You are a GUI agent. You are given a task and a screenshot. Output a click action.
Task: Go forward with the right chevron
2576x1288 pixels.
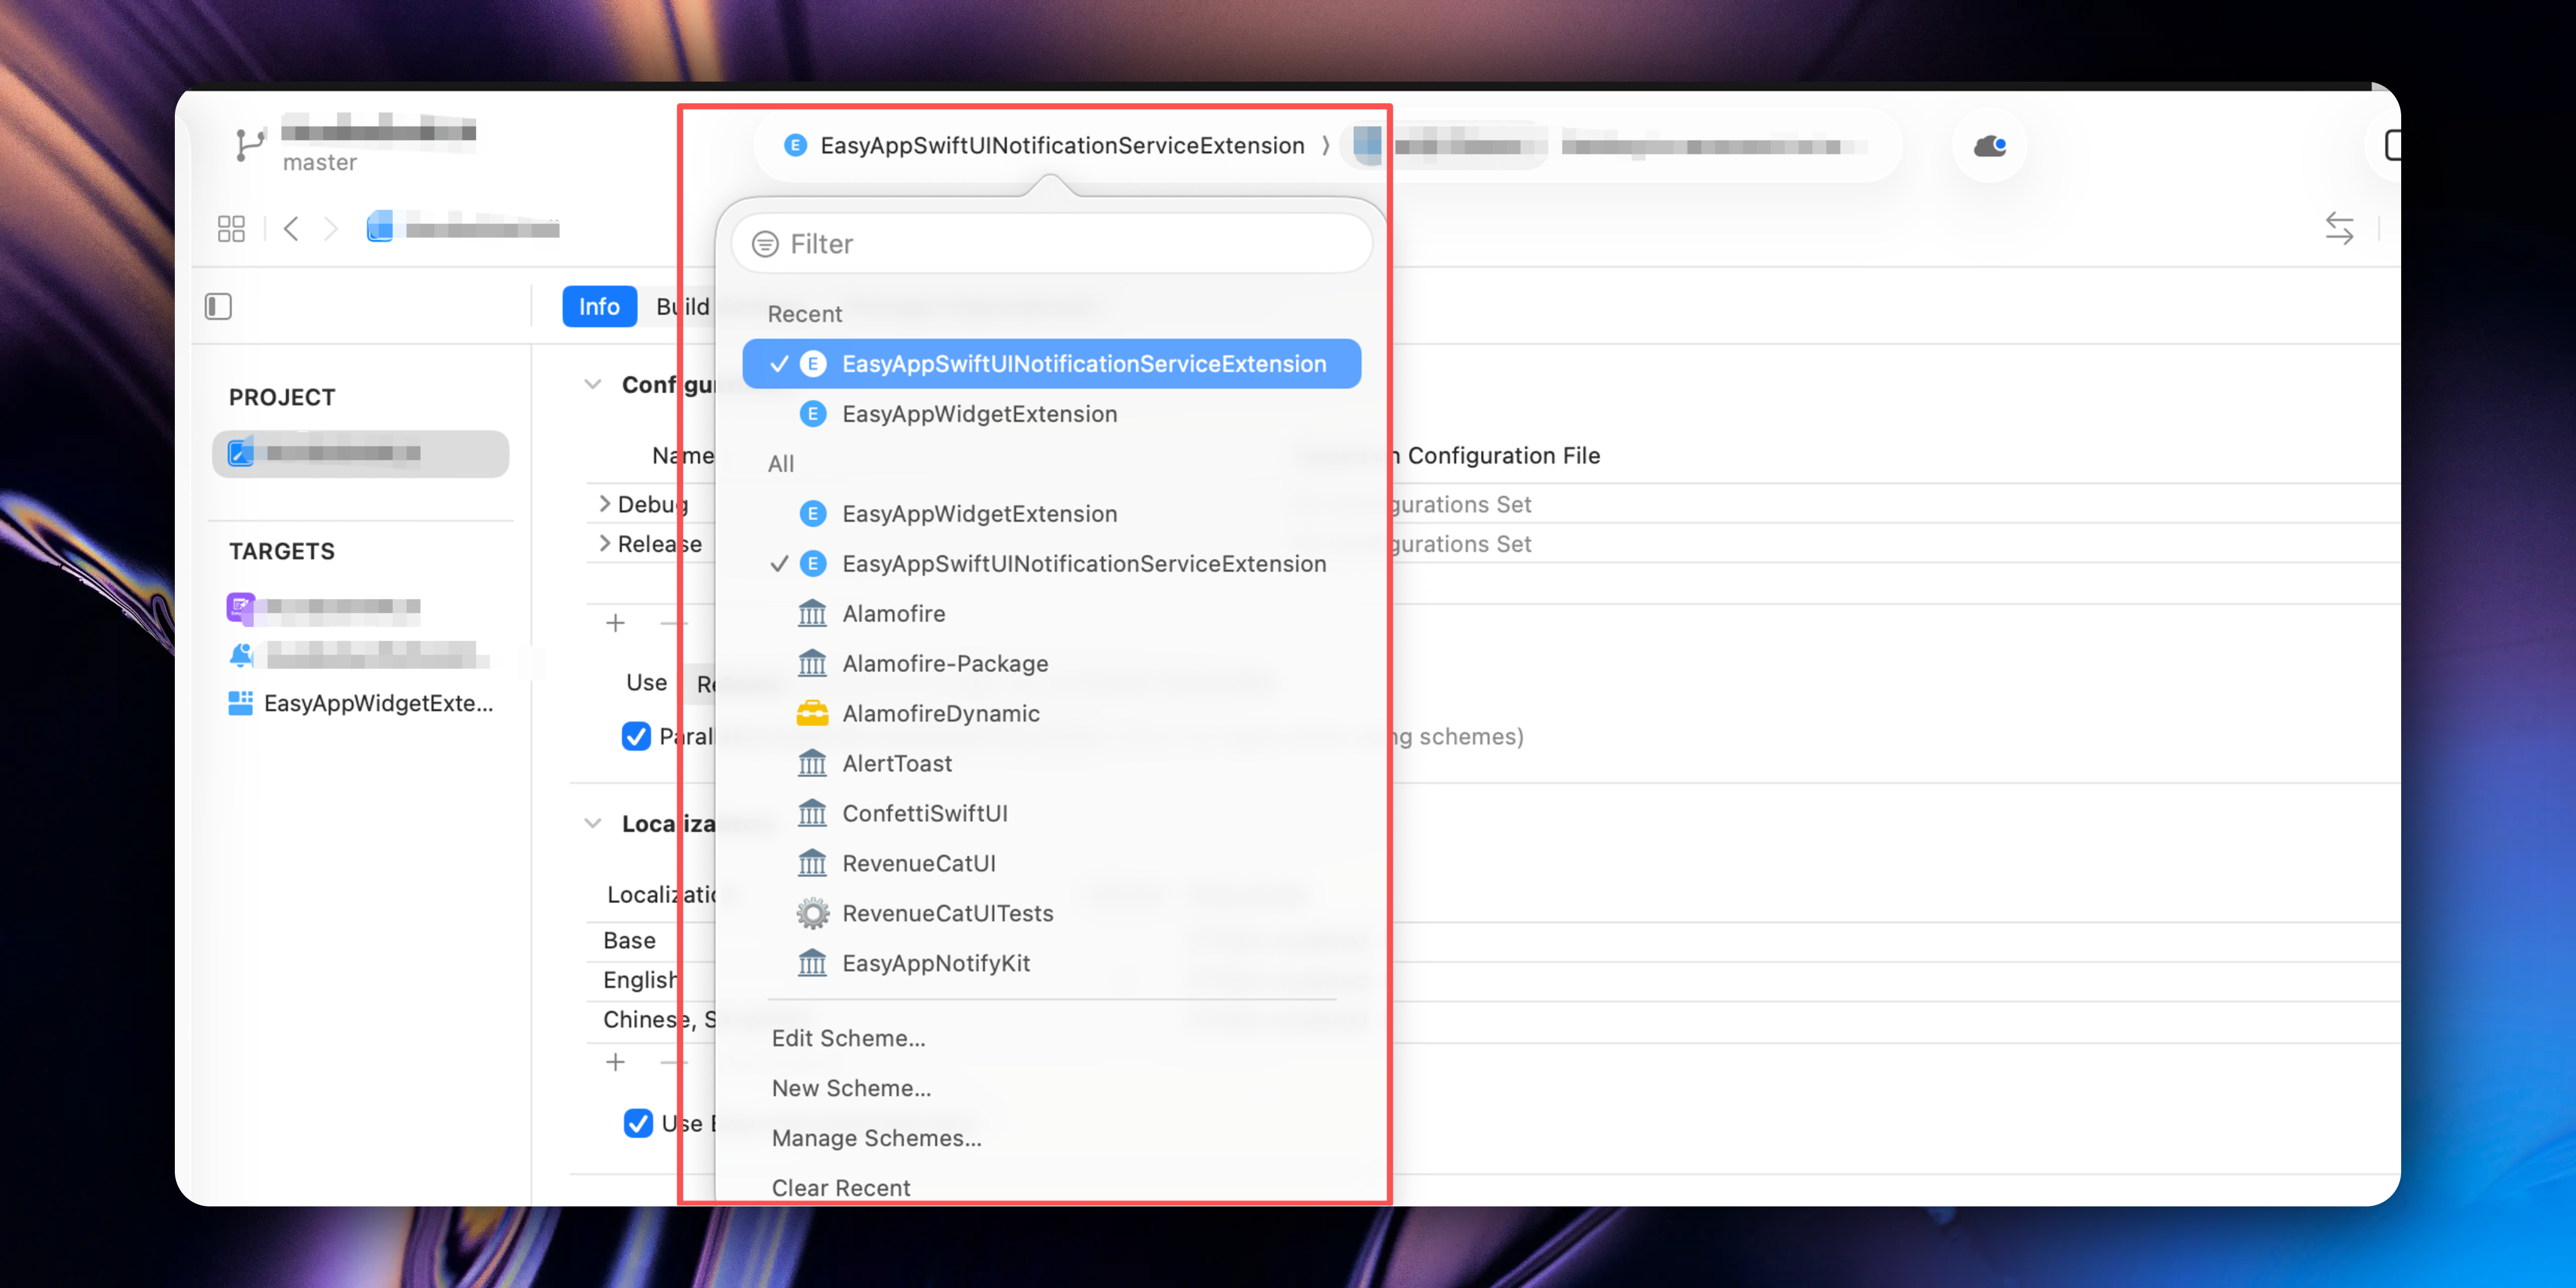click(331, 229)
